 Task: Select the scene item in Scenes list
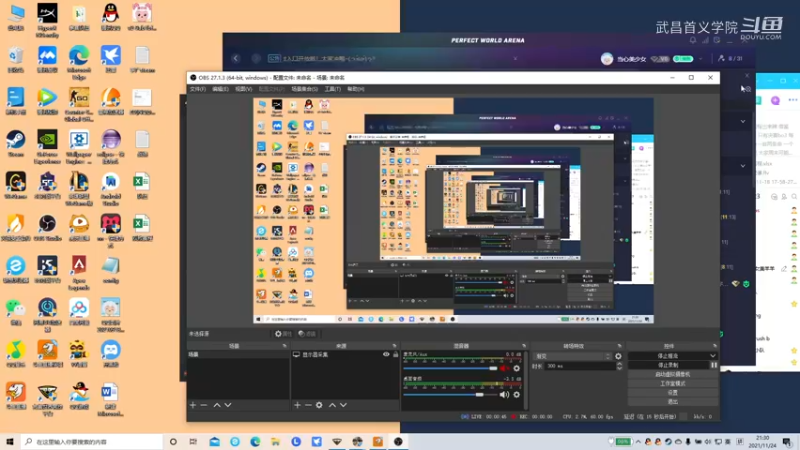[238, 354]
